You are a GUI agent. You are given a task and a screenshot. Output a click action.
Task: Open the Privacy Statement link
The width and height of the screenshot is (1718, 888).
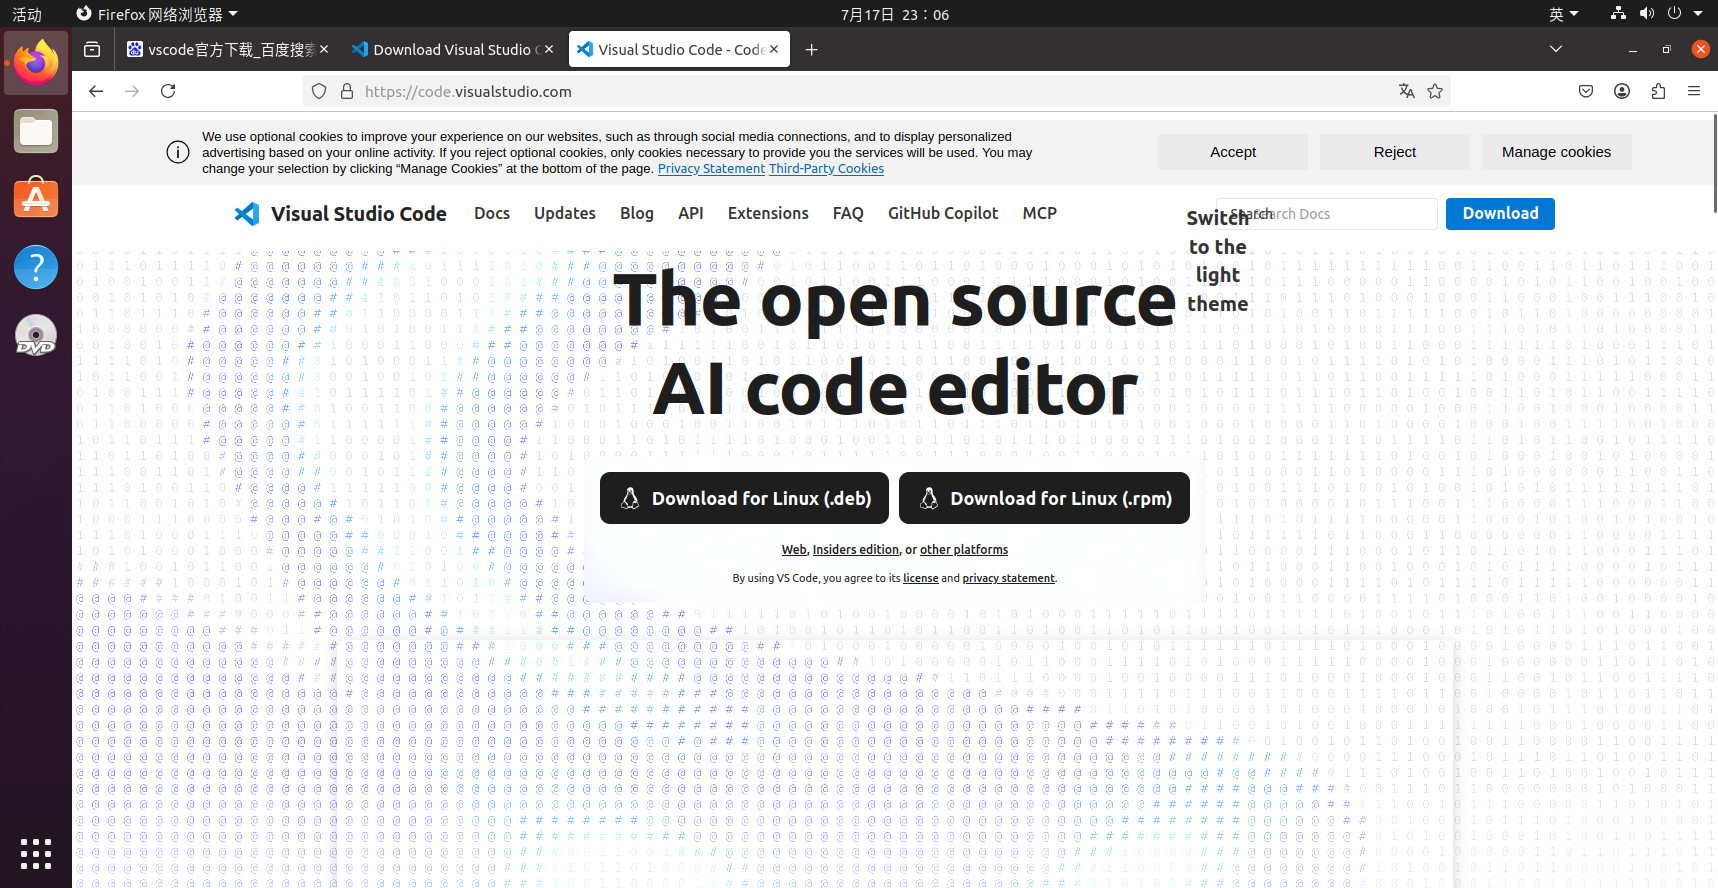pos(711,169)
